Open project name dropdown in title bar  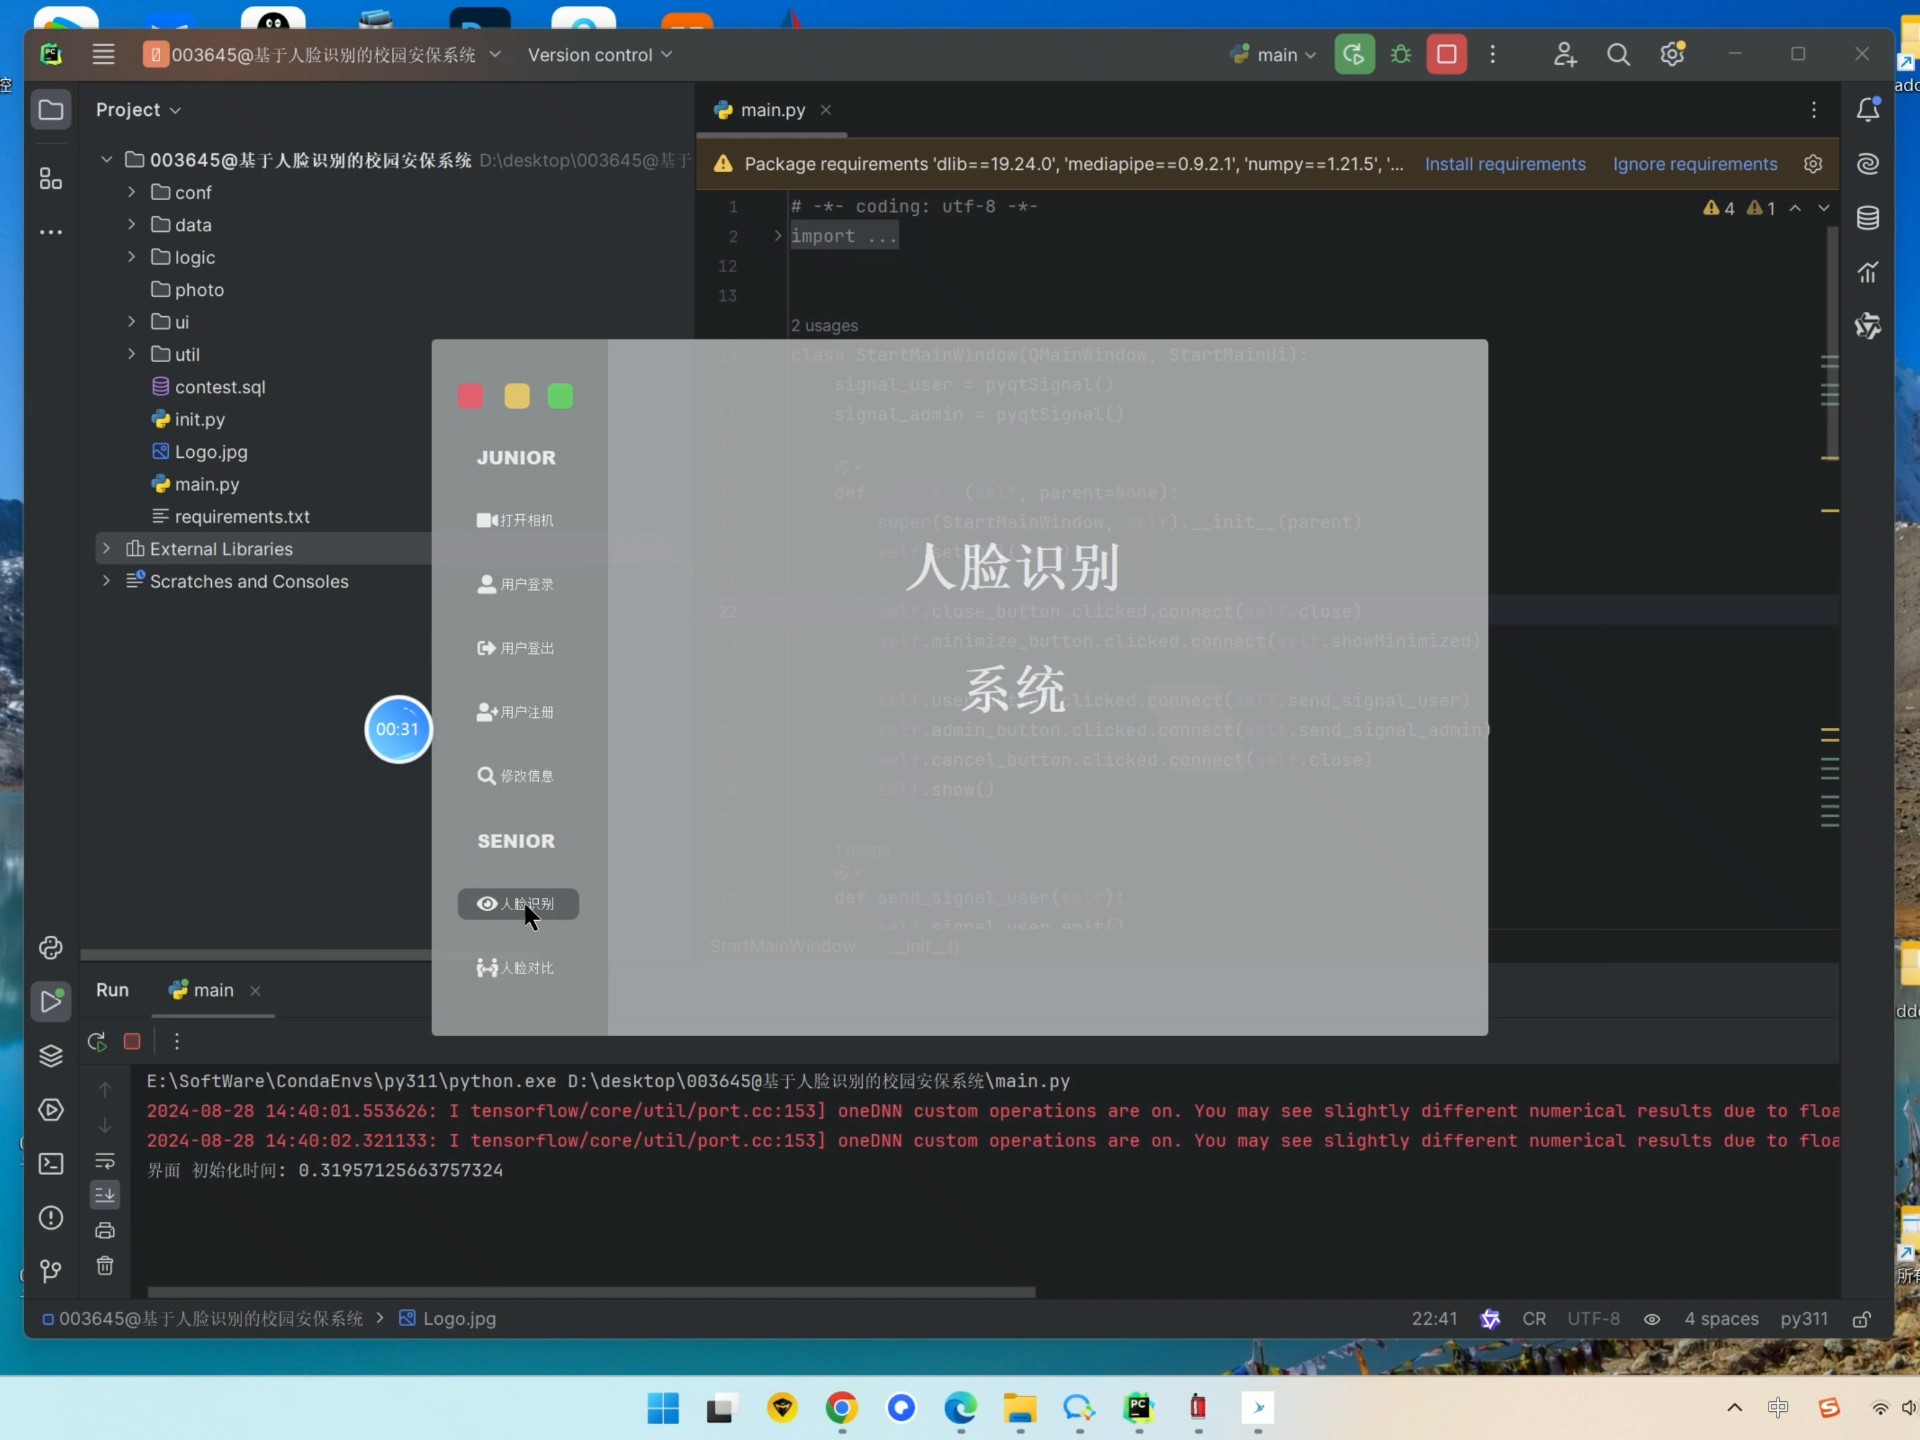coord(322,54)
